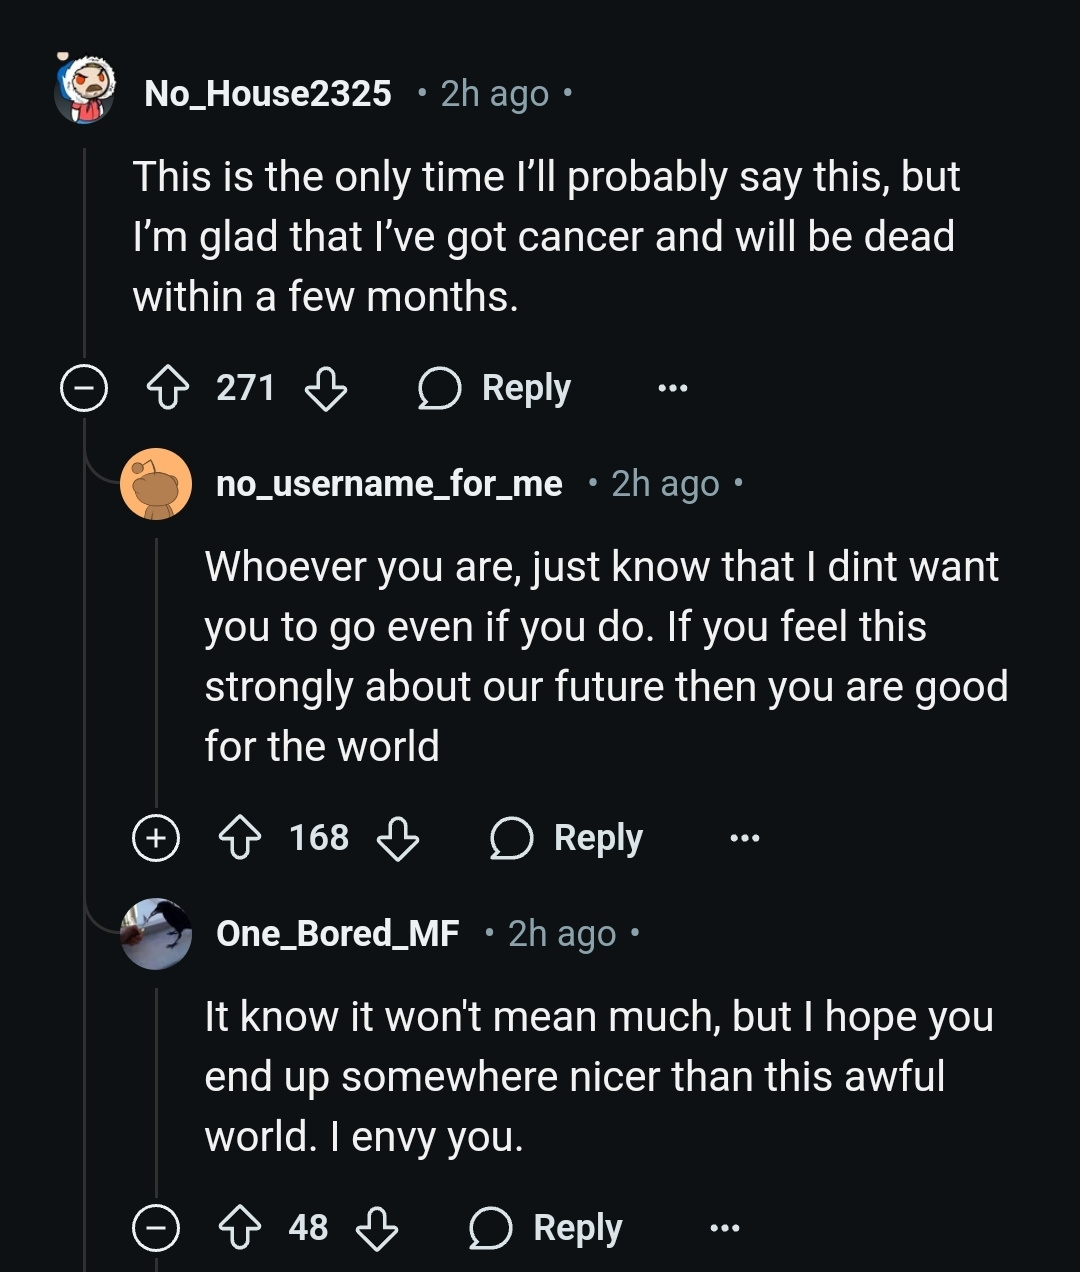
Task: Collapse One_Bored_MF's comment thread
Action: pos(156,1228)
